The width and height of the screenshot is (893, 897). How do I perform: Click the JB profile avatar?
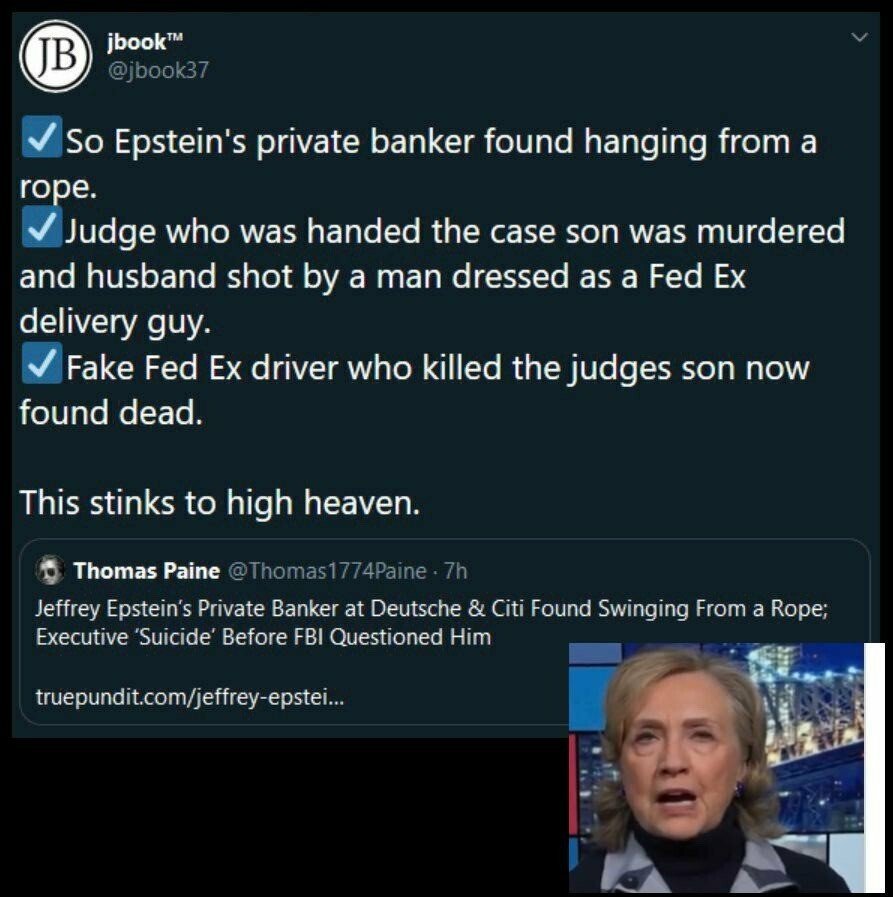pos(55,57)
